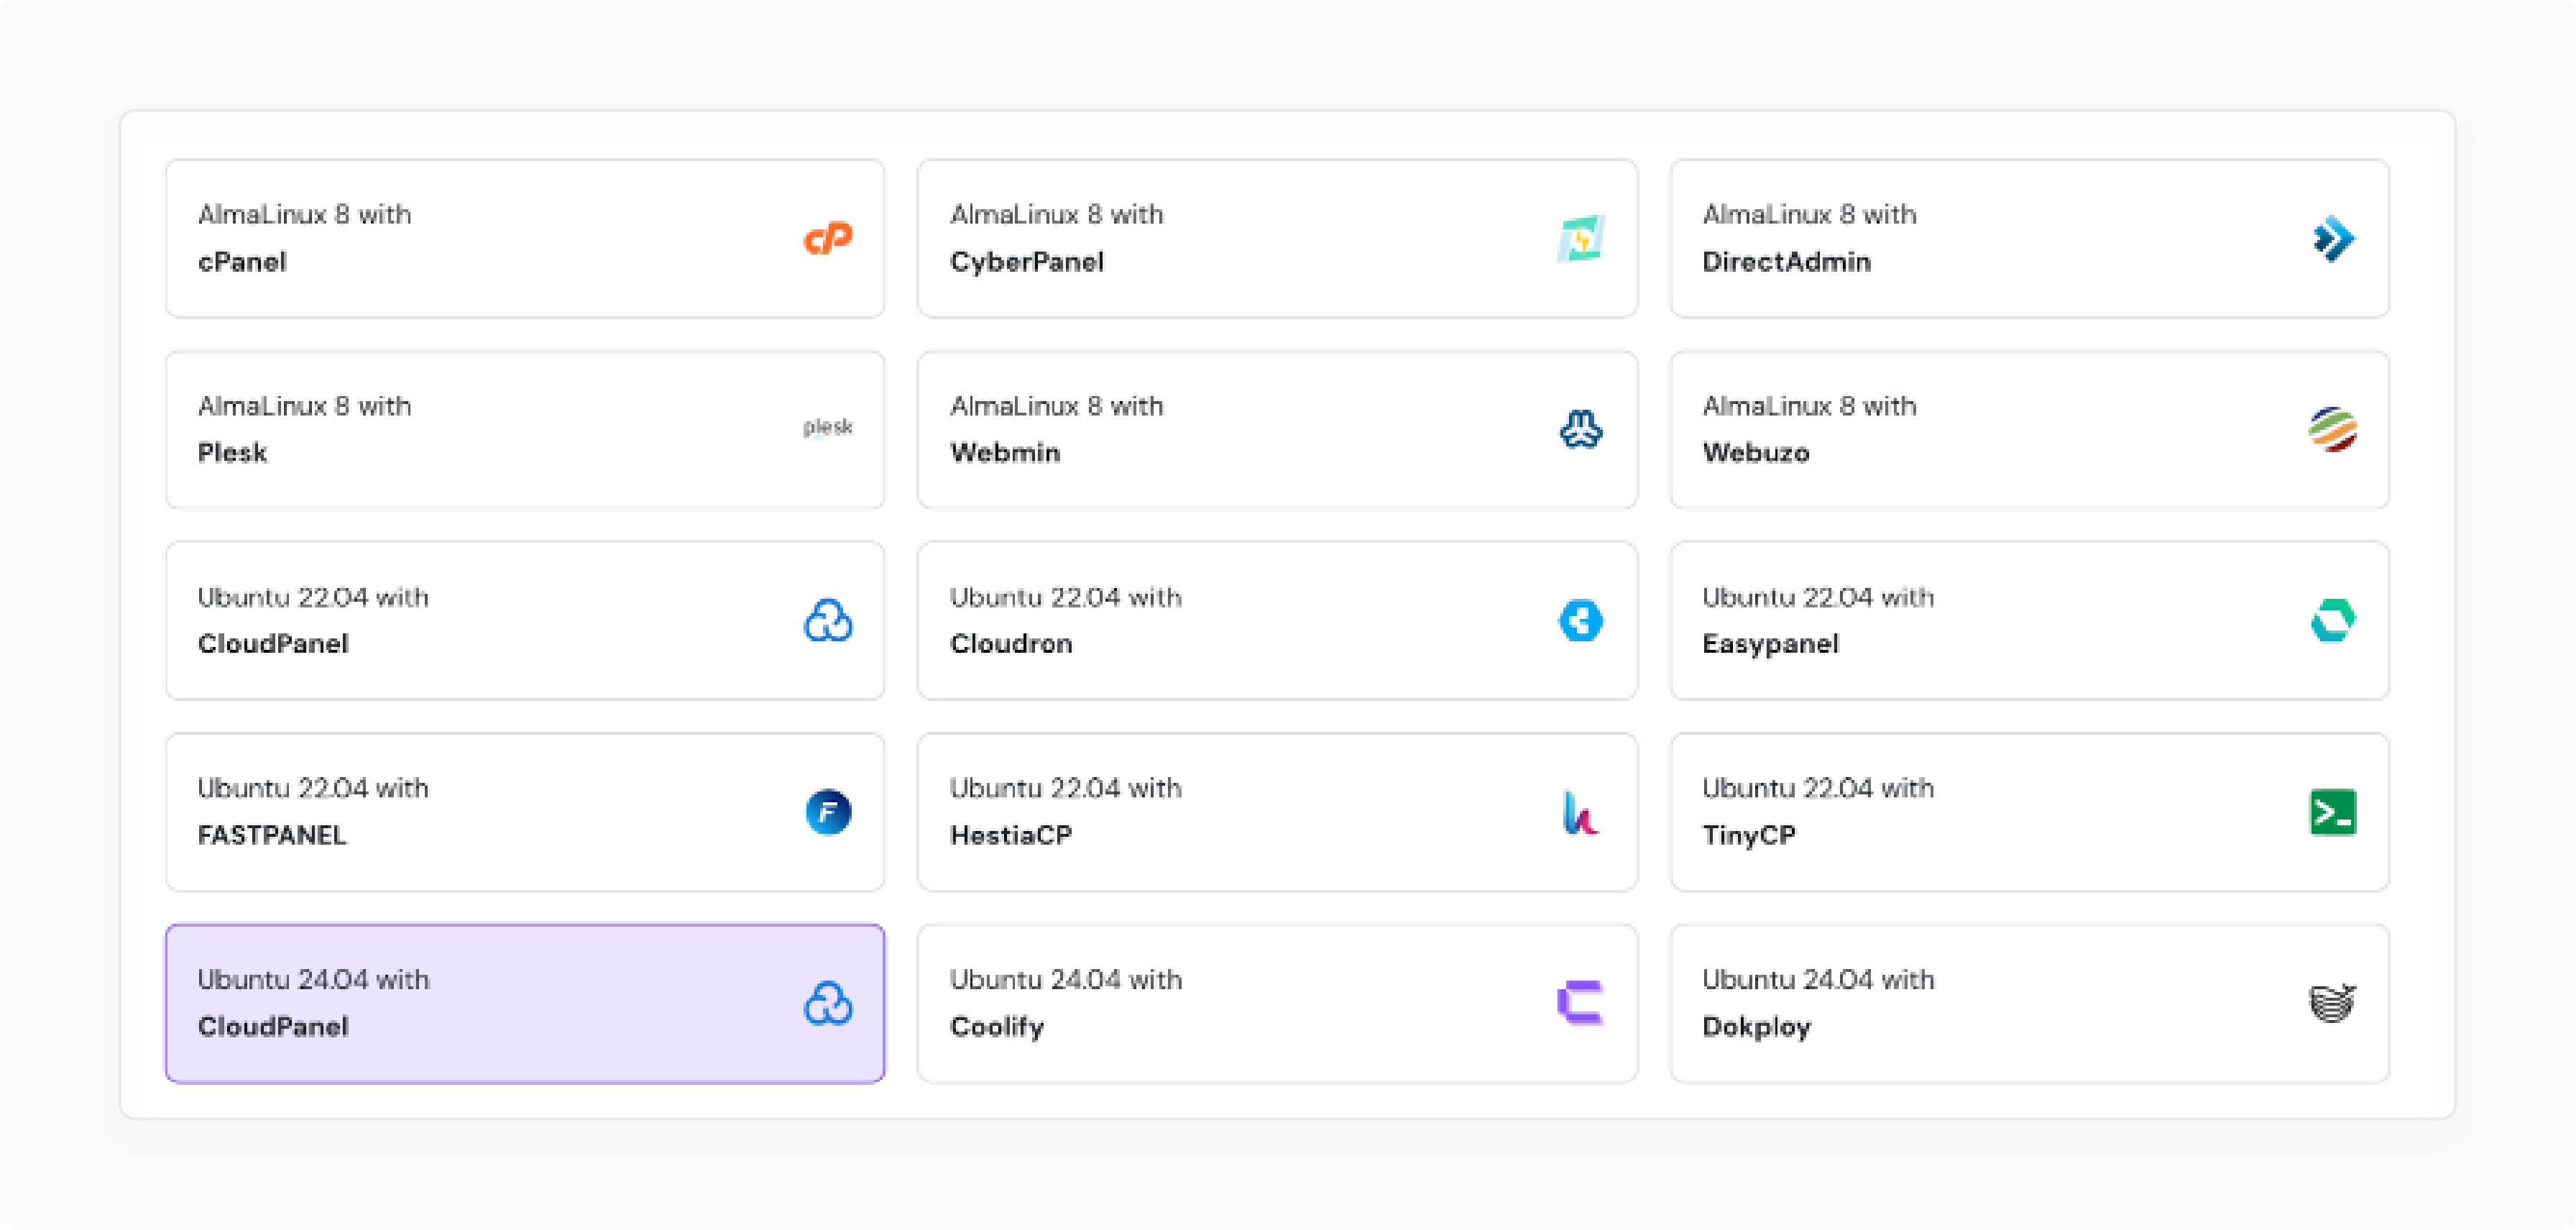
Task: Click 'AlmaLinux 8 with' above Webmin
Action: (1056, 405)
